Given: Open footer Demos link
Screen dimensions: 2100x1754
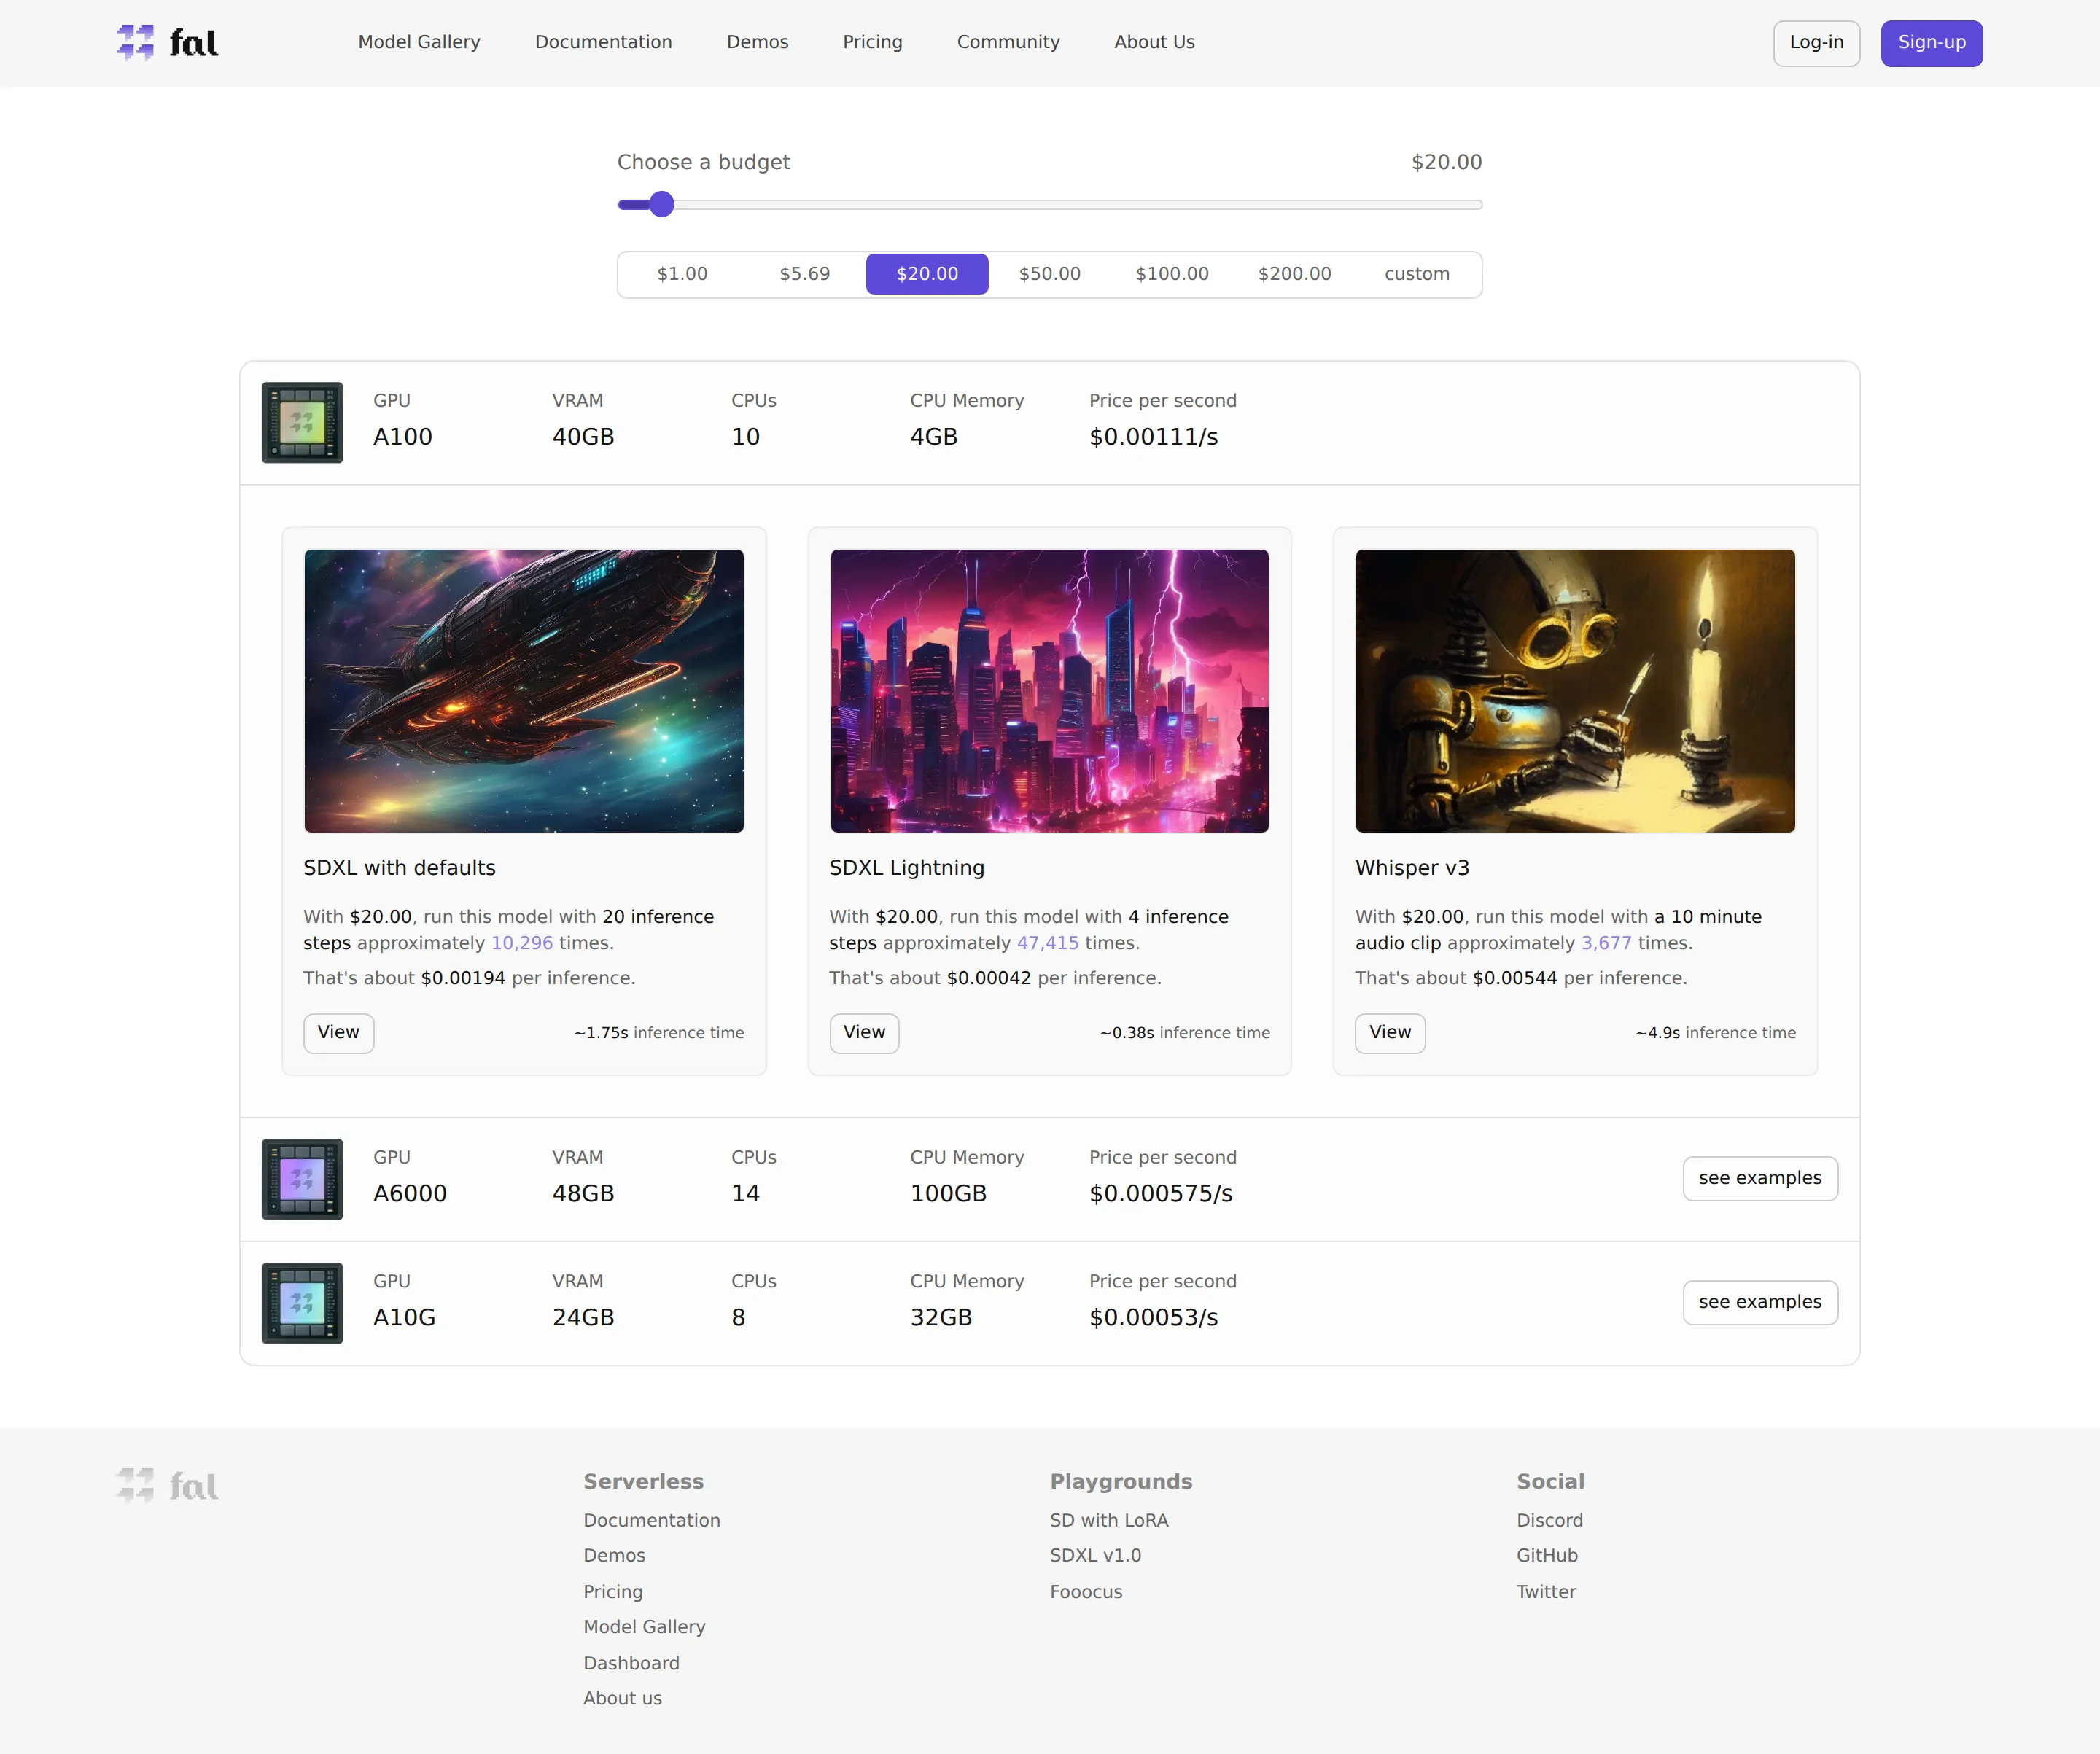Looking at the screenshot, I should (x=614, y=1555).
